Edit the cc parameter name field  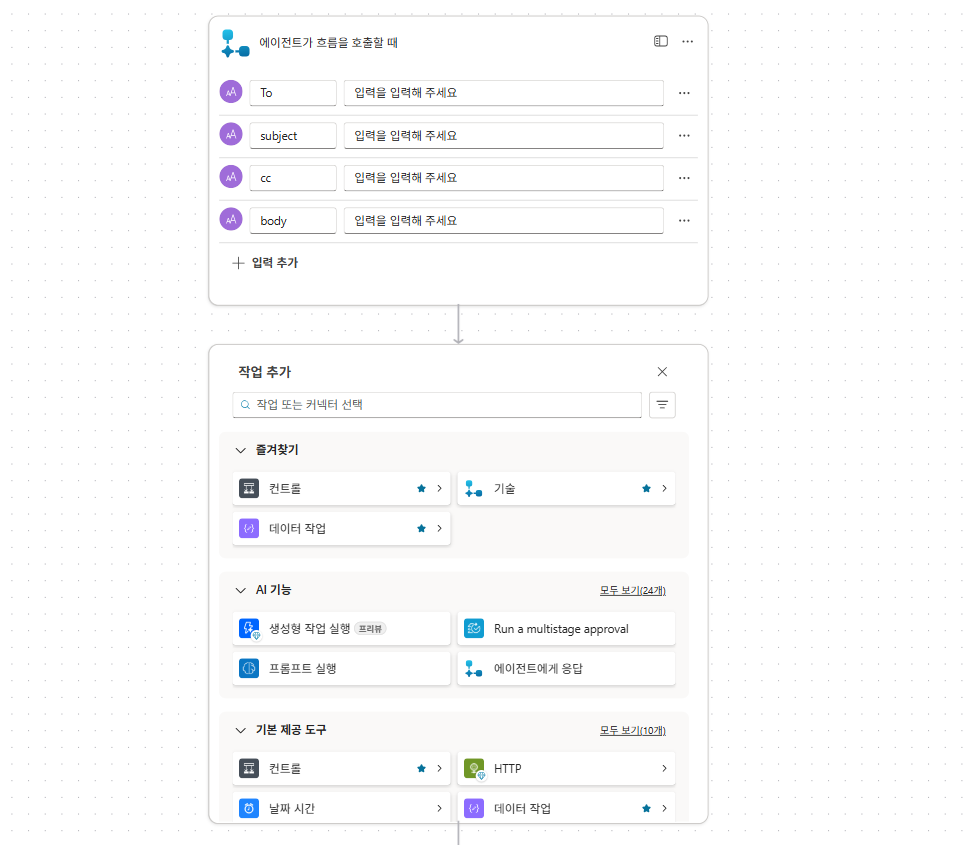coord(293,178)
